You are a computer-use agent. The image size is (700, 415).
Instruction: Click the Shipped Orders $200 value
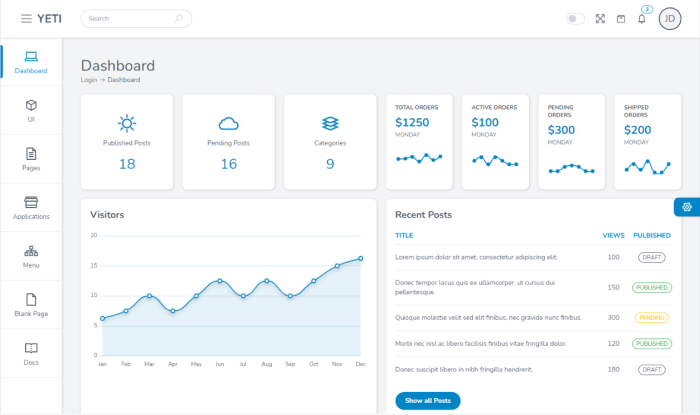(x=638, y=130)
